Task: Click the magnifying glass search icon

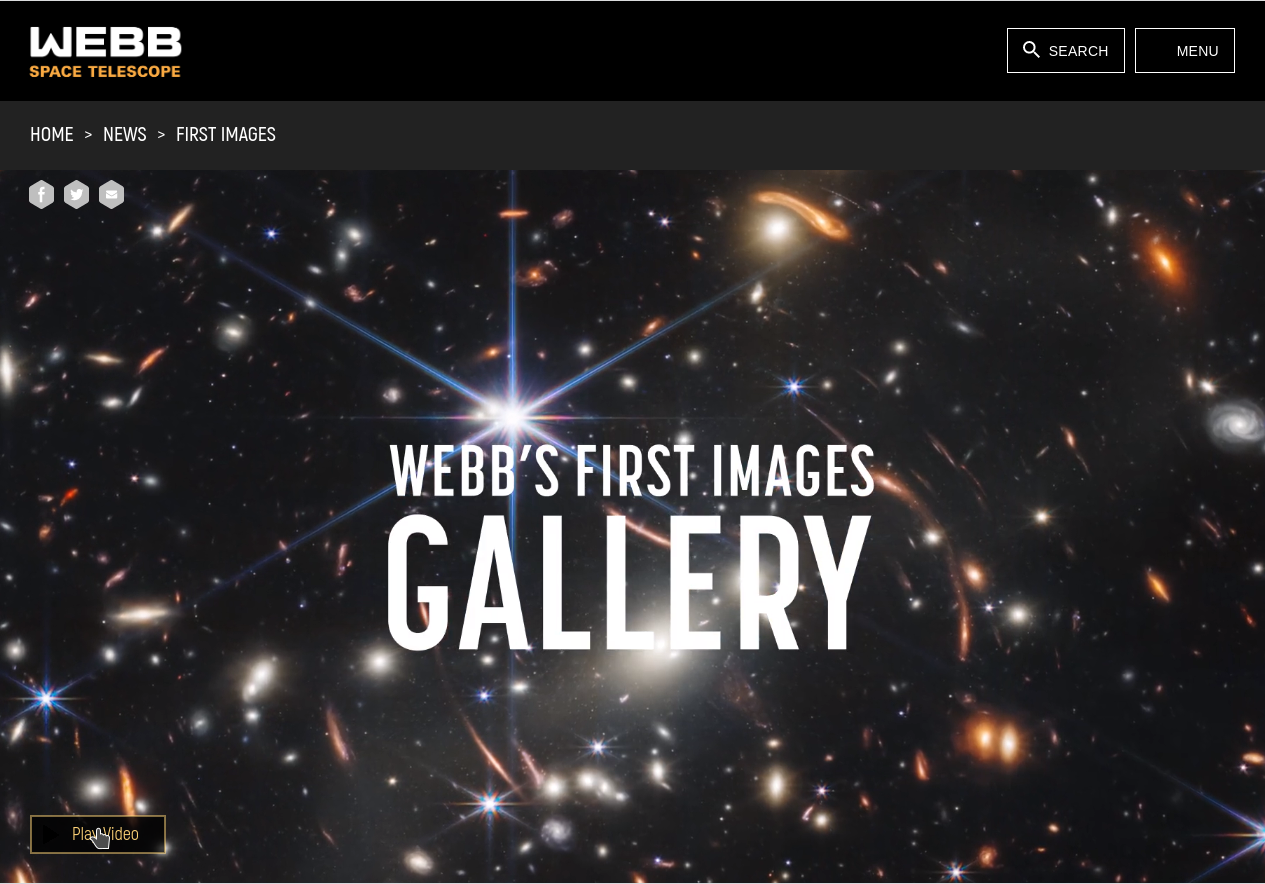Action: 1031,50
